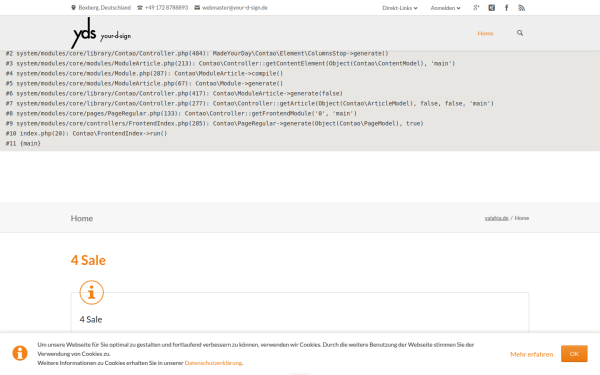Open the Datenschutzerklärung link

point(213,363)
